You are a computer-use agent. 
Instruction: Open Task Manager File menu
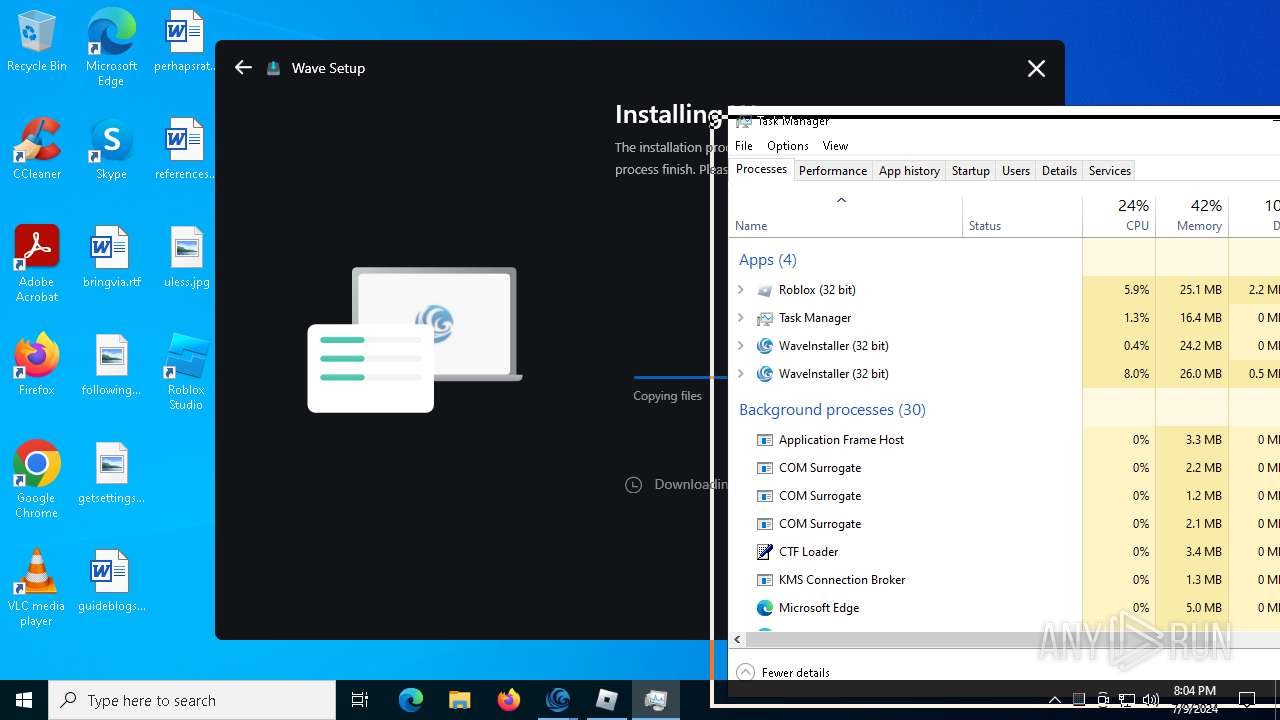(744, 146)
